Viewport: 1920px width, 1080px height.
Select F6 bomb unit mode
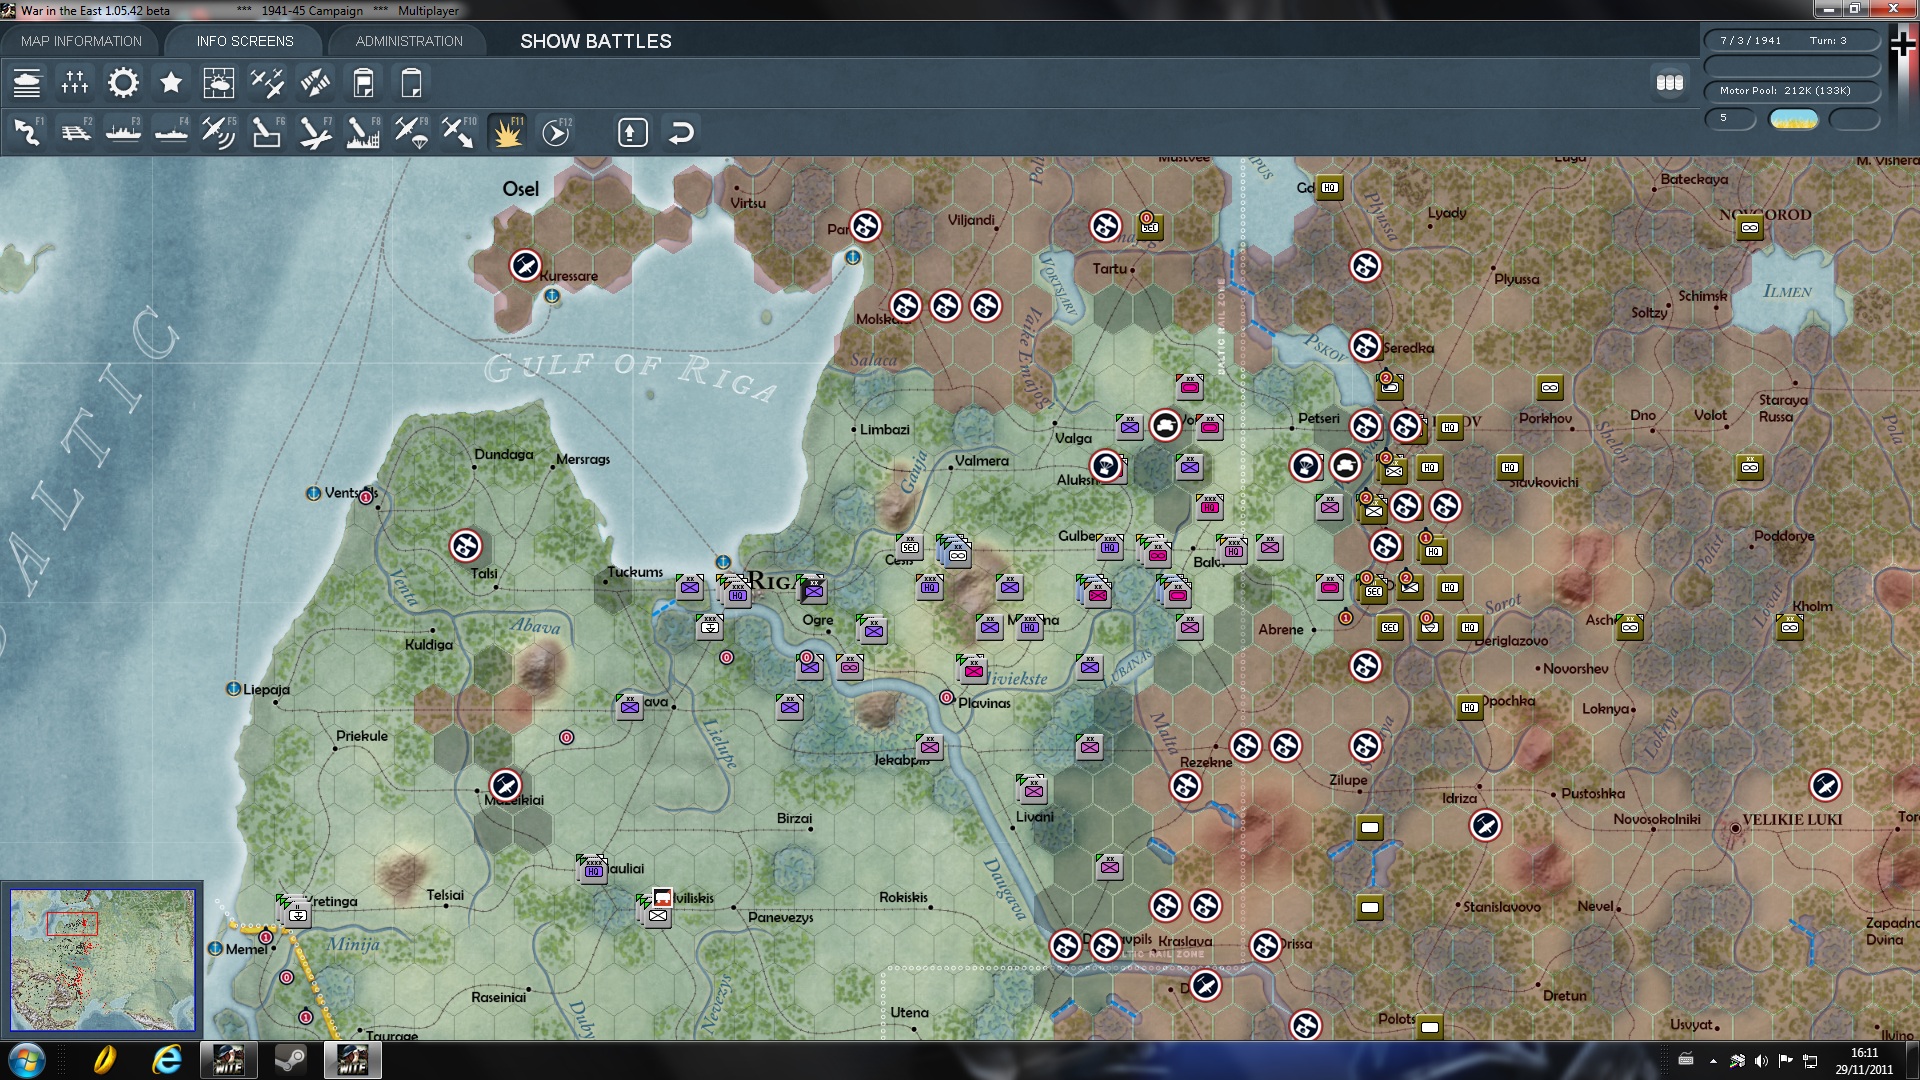(x=267, y=132)
